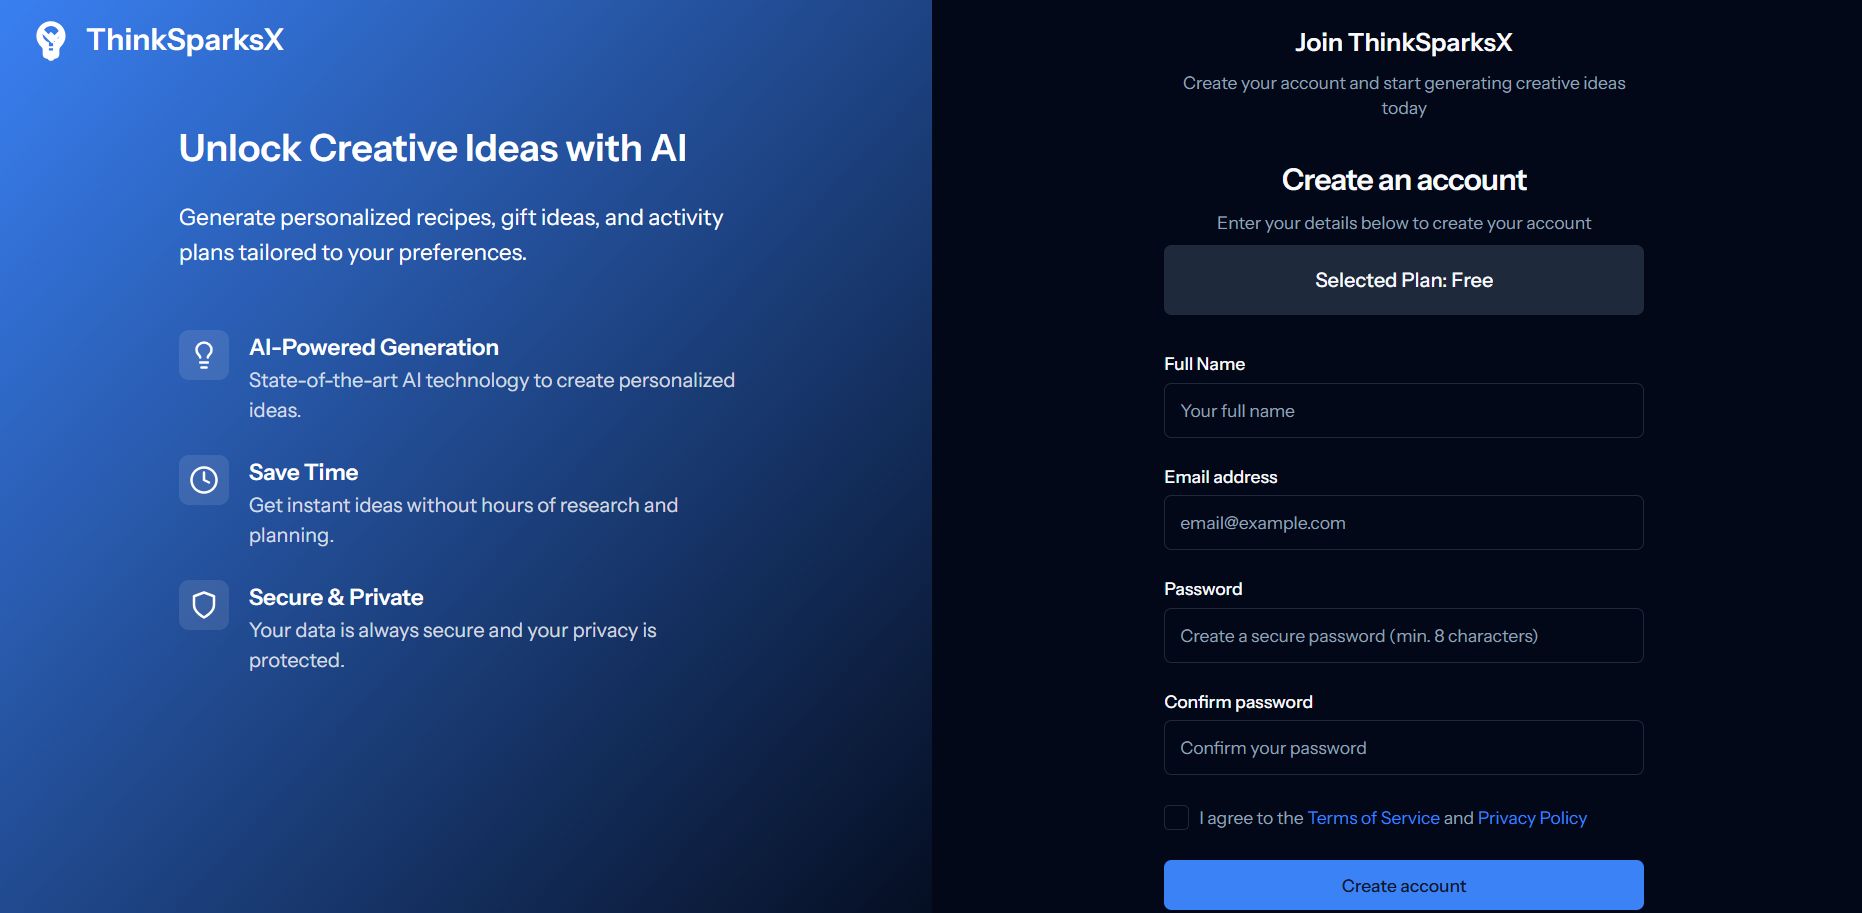Click the Create an account heading

(1403, 180)
